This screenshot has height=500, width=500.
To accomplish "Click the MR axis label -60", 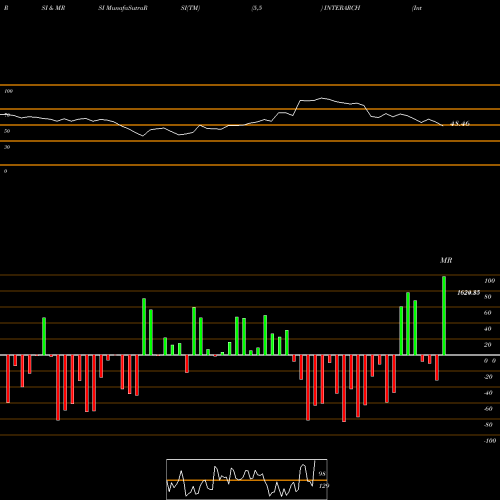I will pos(488,409).
